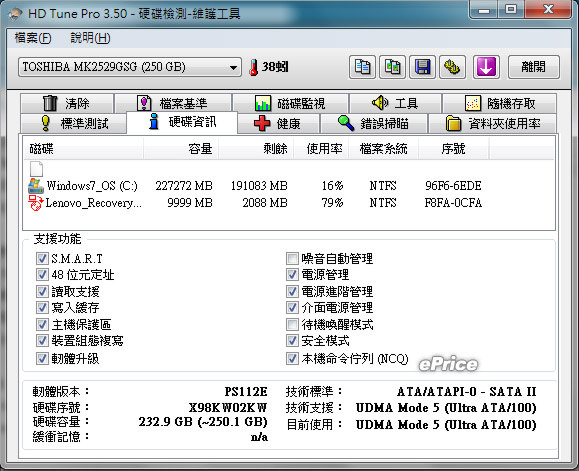Toggle the 電源進階管理 checkbox
The width and height of the screenshot is (579, 471).
click(x=292, y=292)
